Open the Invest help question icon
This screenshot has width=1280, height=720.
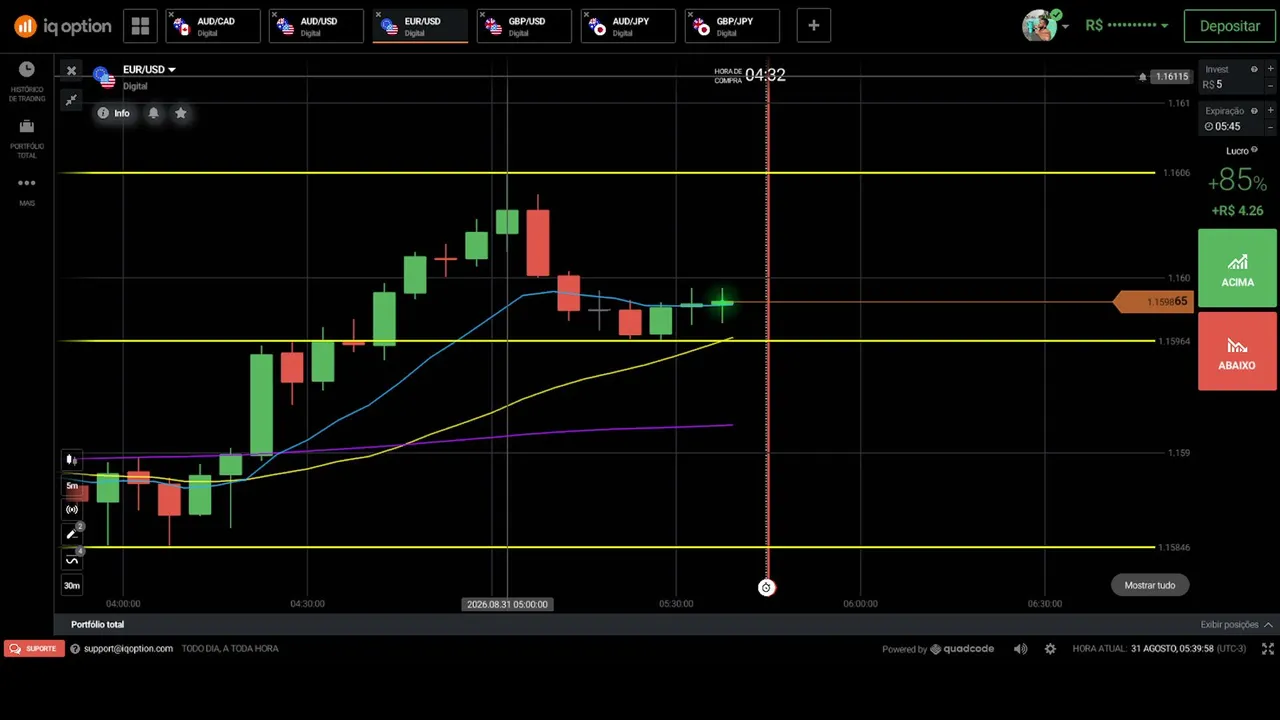(1254, 69)
